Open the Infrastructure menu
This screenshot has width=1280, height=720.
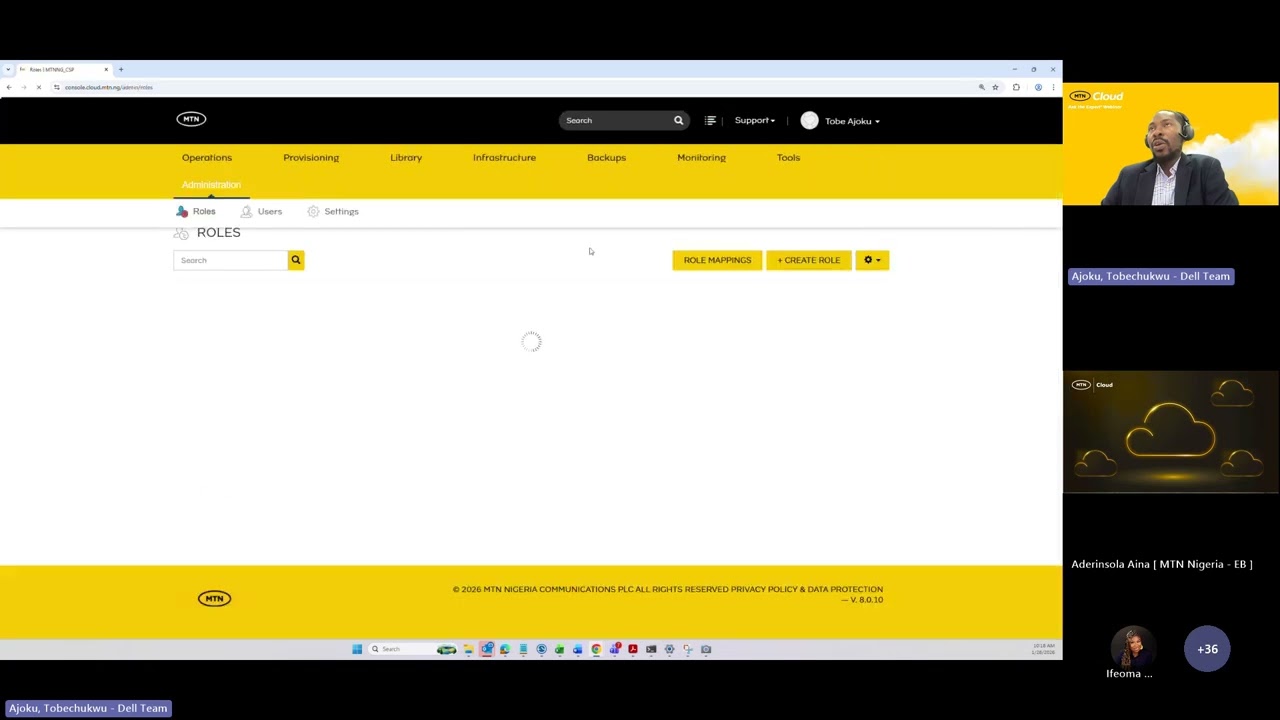tap(504, 157)
